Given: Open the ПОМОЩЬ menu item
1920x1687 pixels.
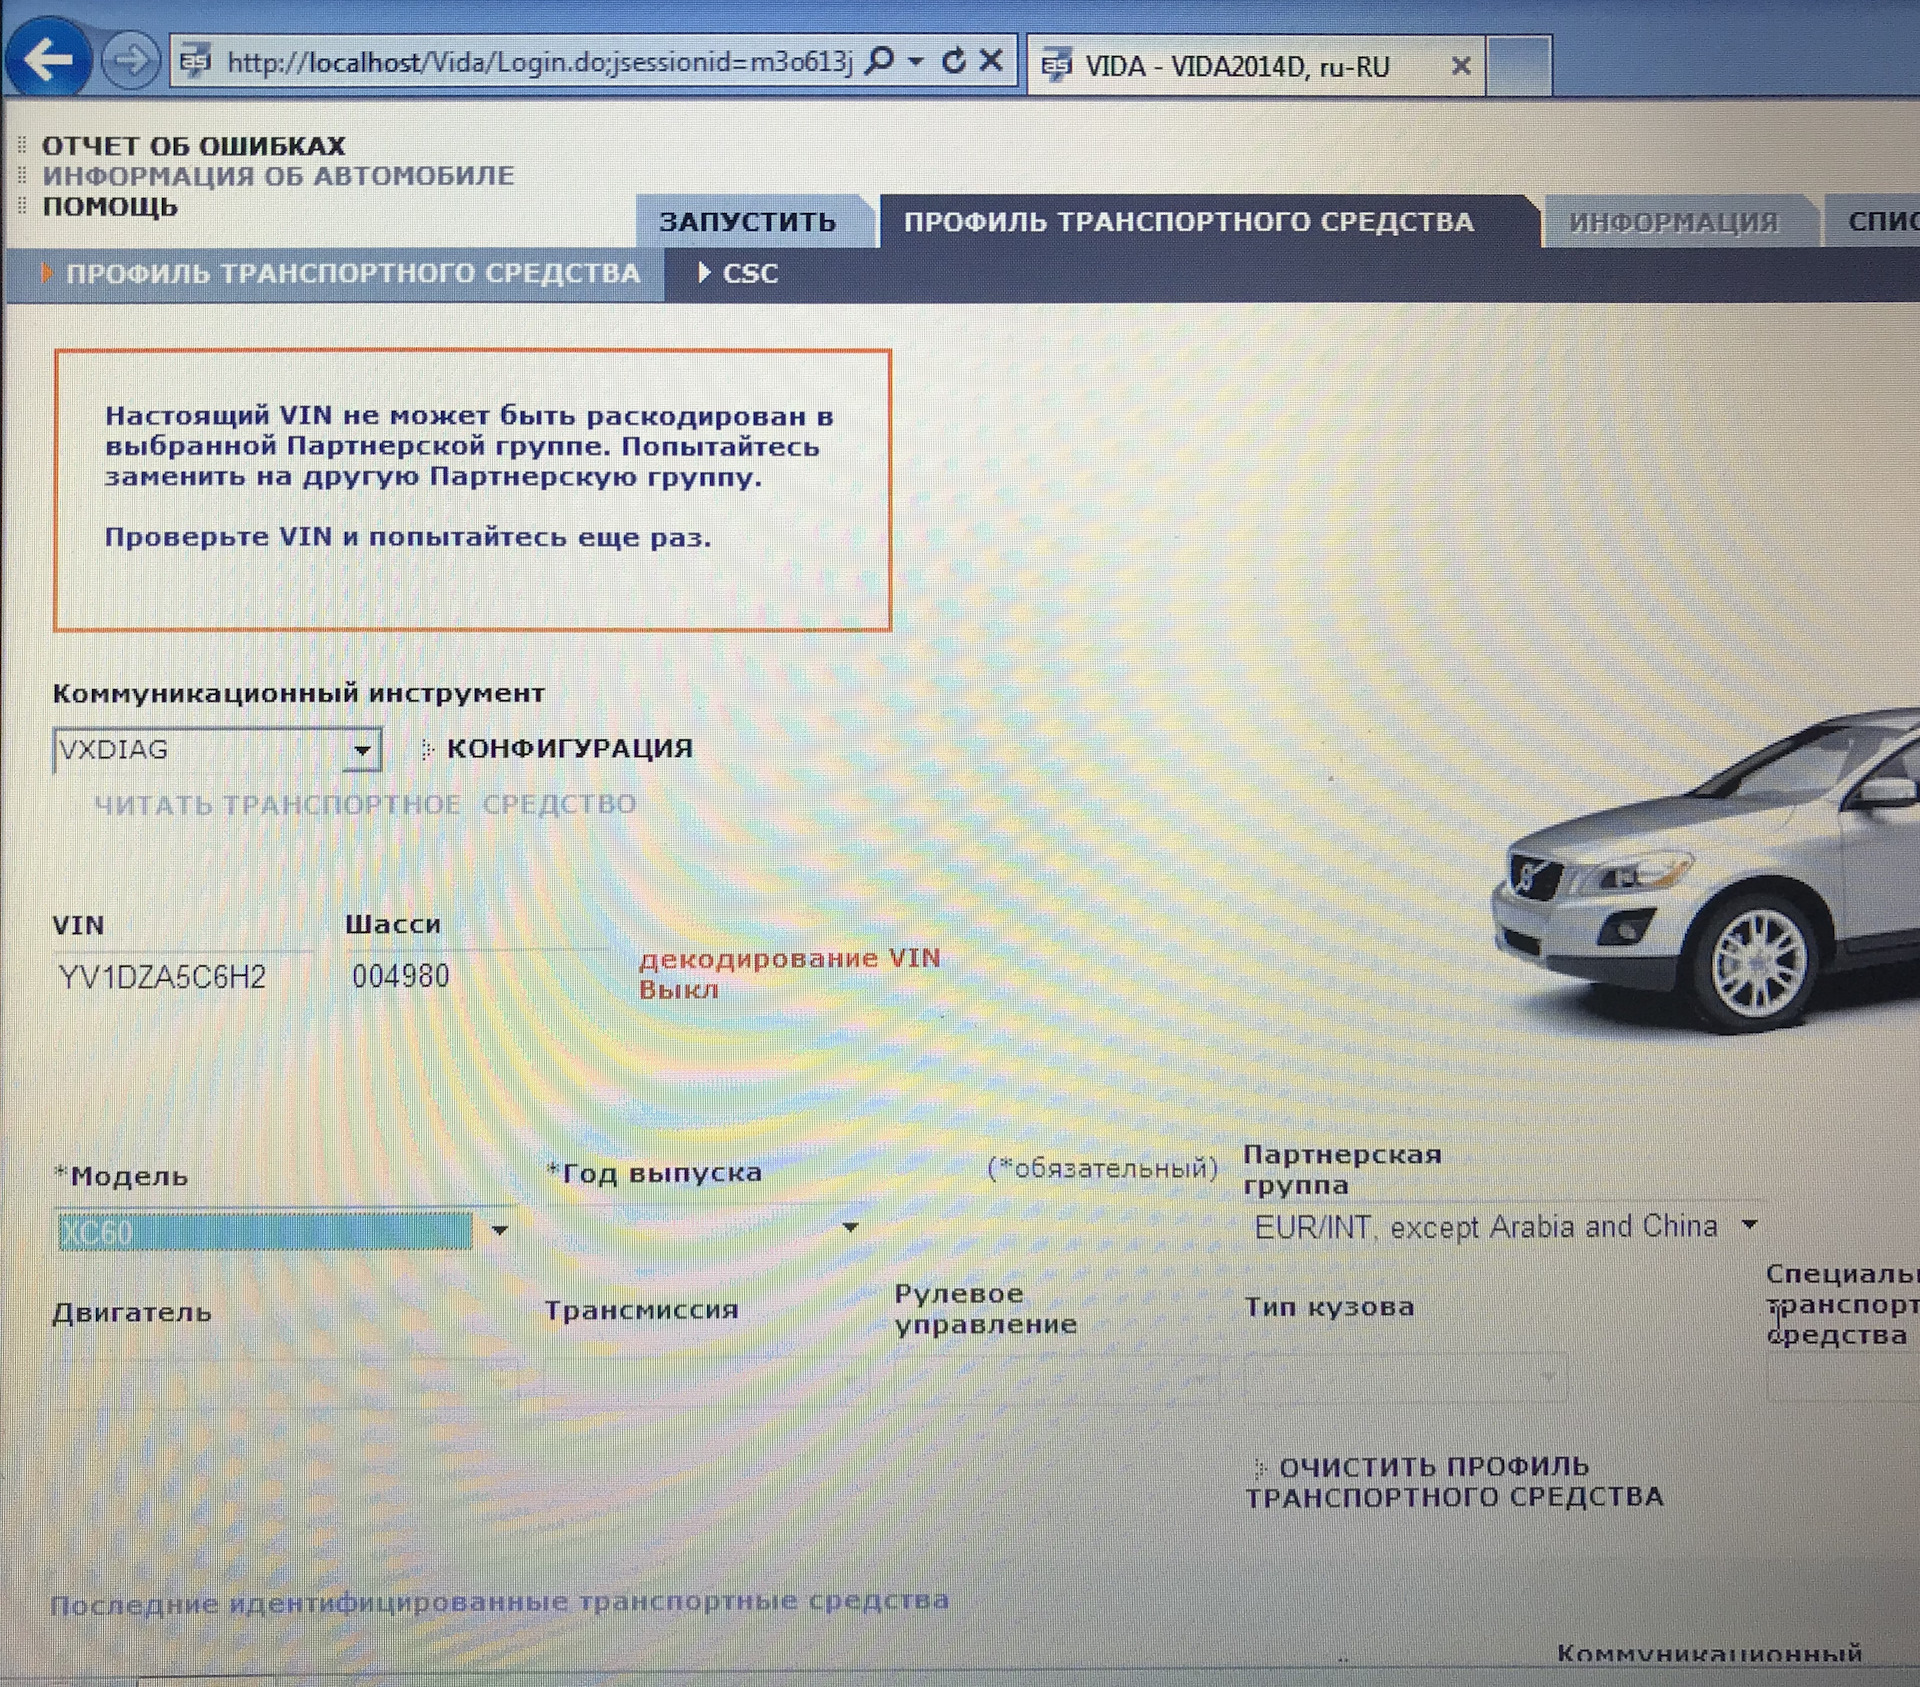Looking at the screenshot, I should coord(110,207).
